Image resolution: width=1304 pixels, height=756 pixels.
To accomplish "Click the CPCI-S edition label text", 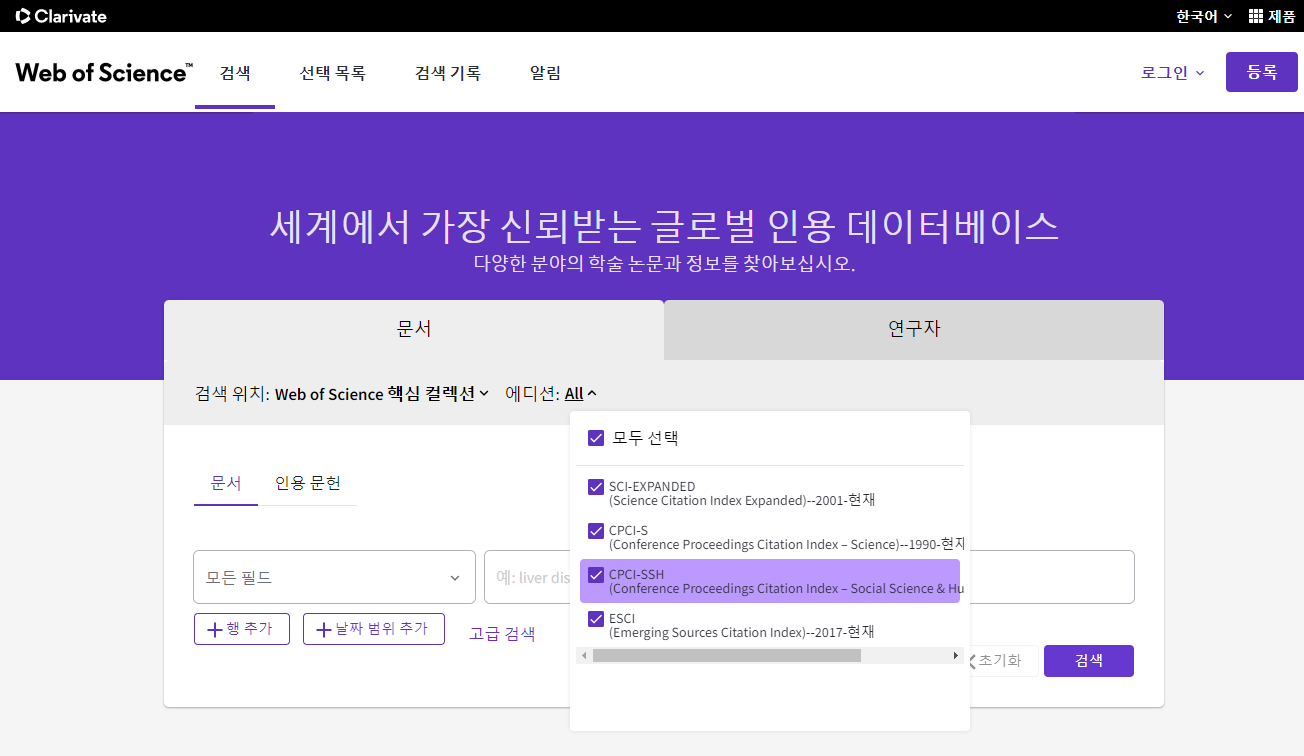I will point(629,531).
